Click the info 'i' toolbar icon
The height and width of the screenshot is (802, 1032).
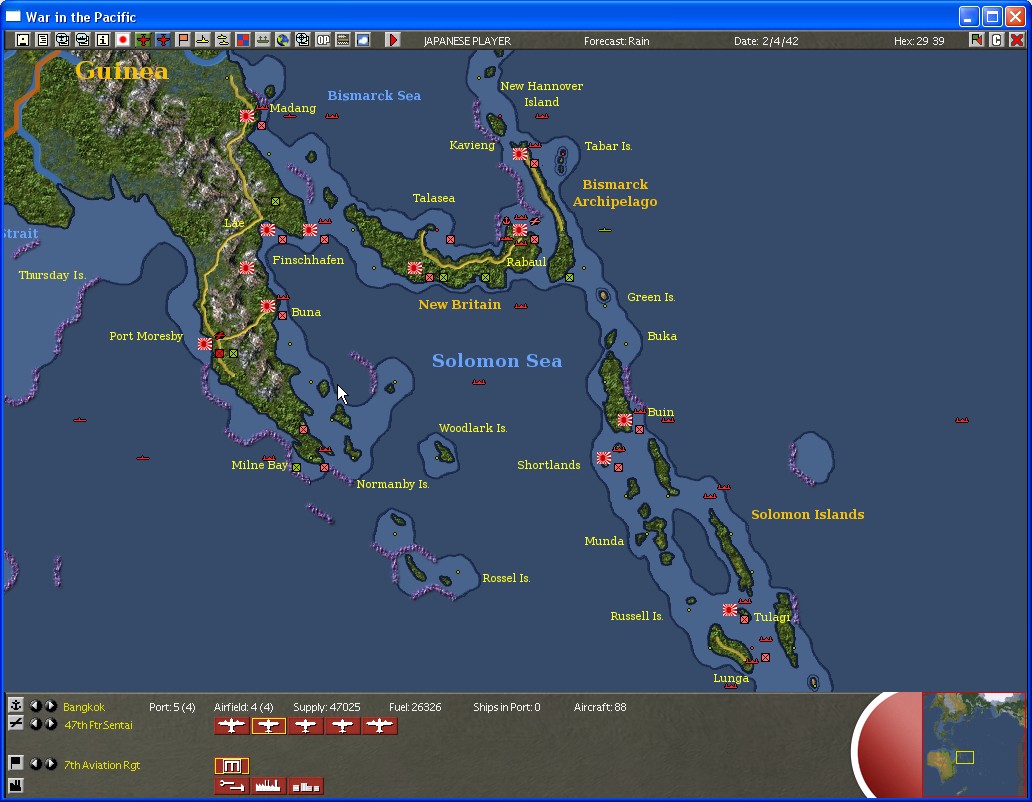coord(103,40)
